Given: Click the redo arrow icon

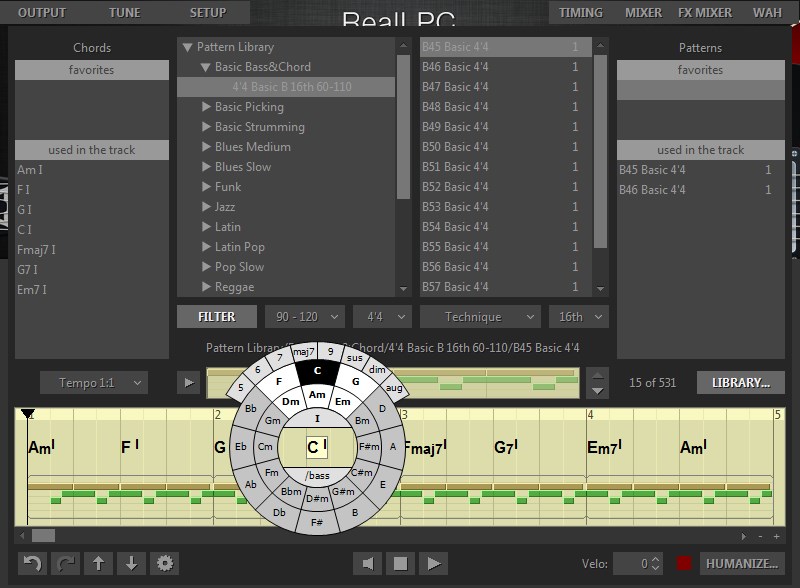Looking at the screenshot, I should coord(65,564).
